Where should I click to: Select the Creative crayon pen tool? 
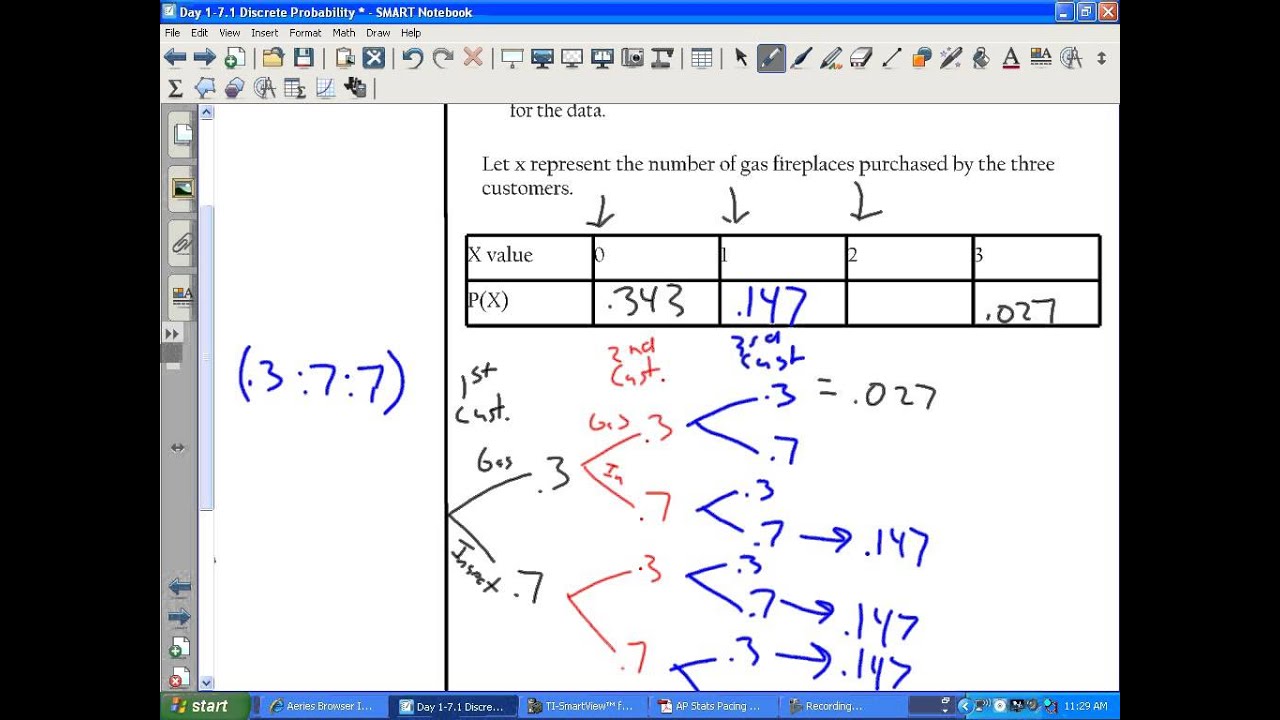831,58
